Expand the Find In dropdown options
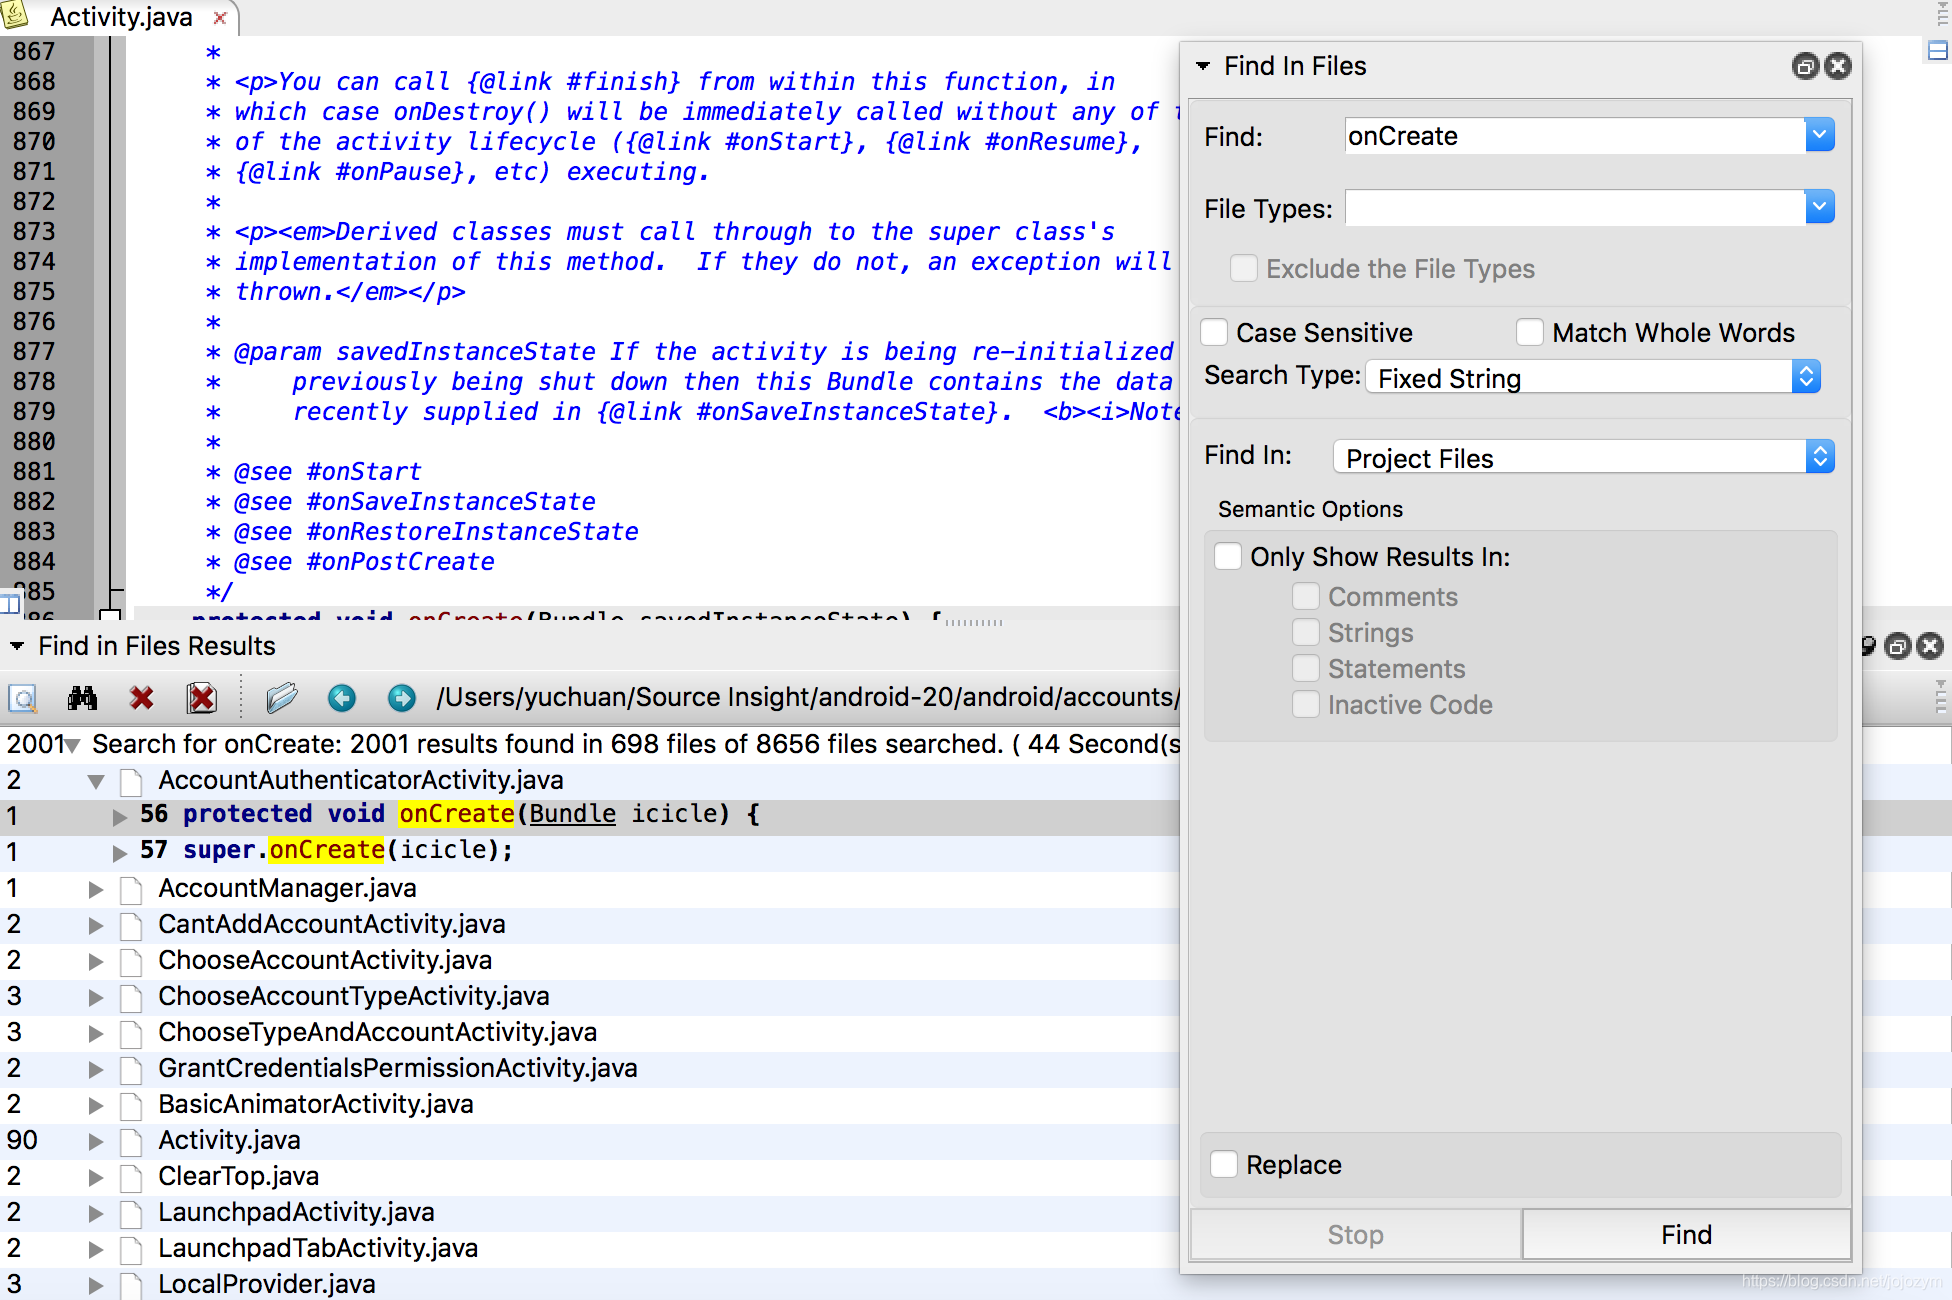1952x1300 pixels. [x=1817, y=460]
